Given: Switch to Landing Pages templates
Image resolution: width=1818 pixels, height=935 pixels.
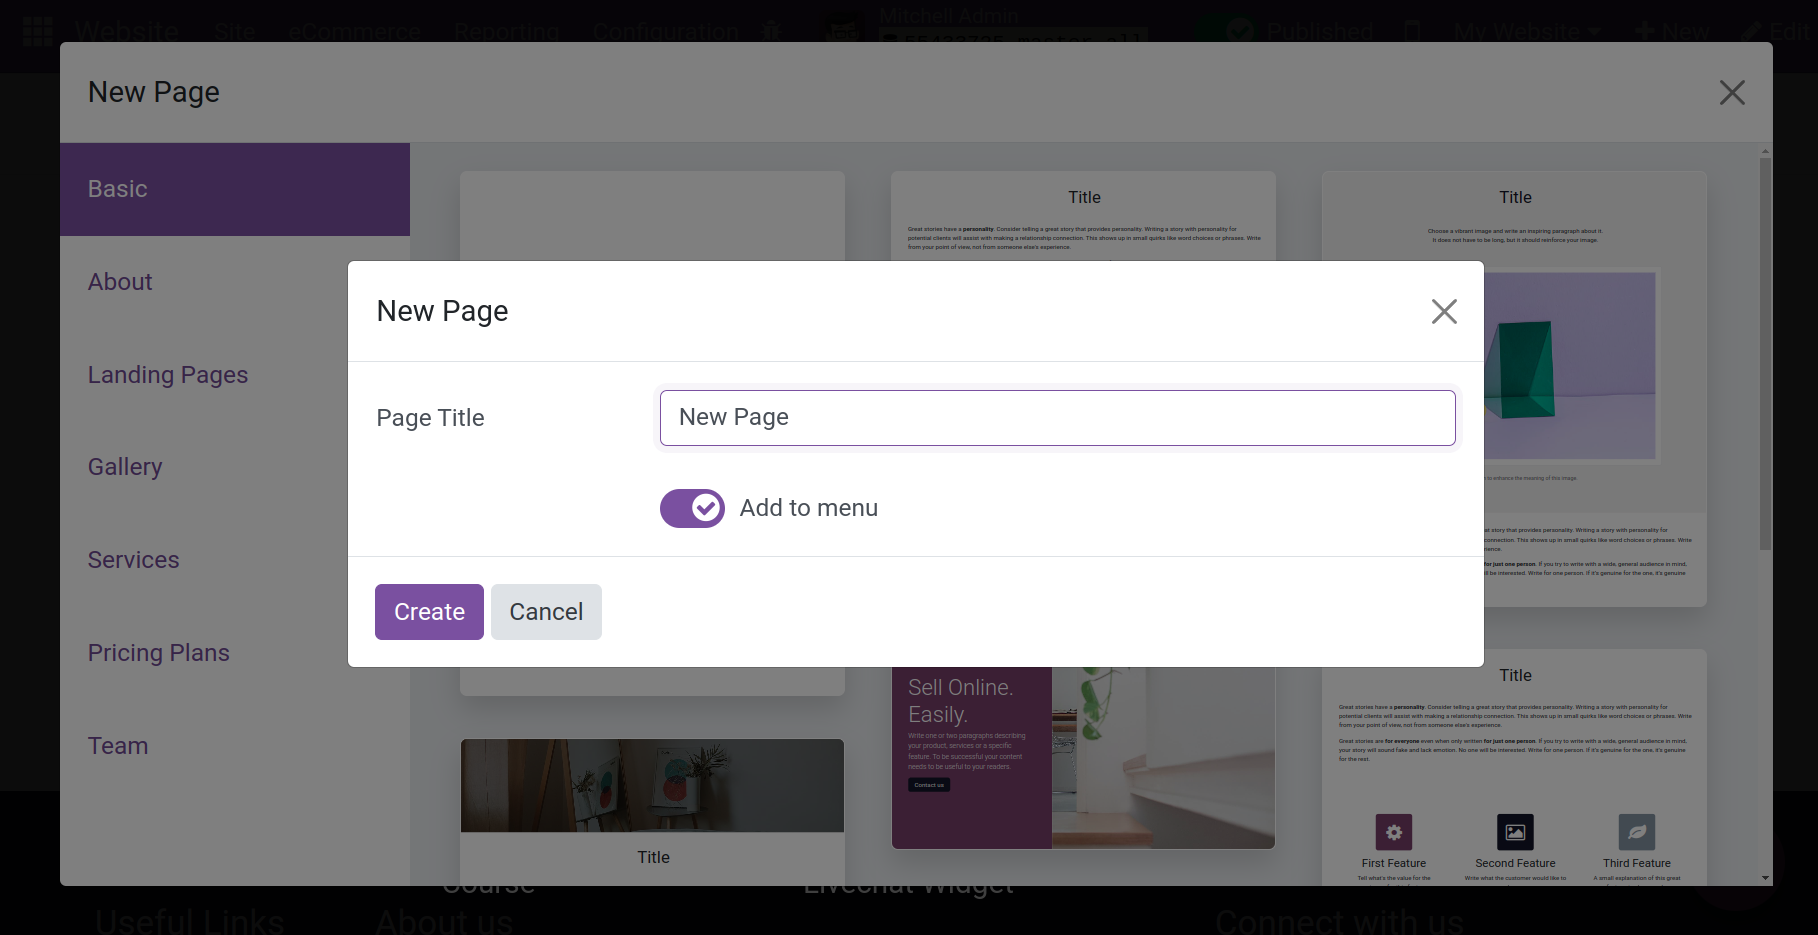Looking at the screenshot, I should coord(168,375).
